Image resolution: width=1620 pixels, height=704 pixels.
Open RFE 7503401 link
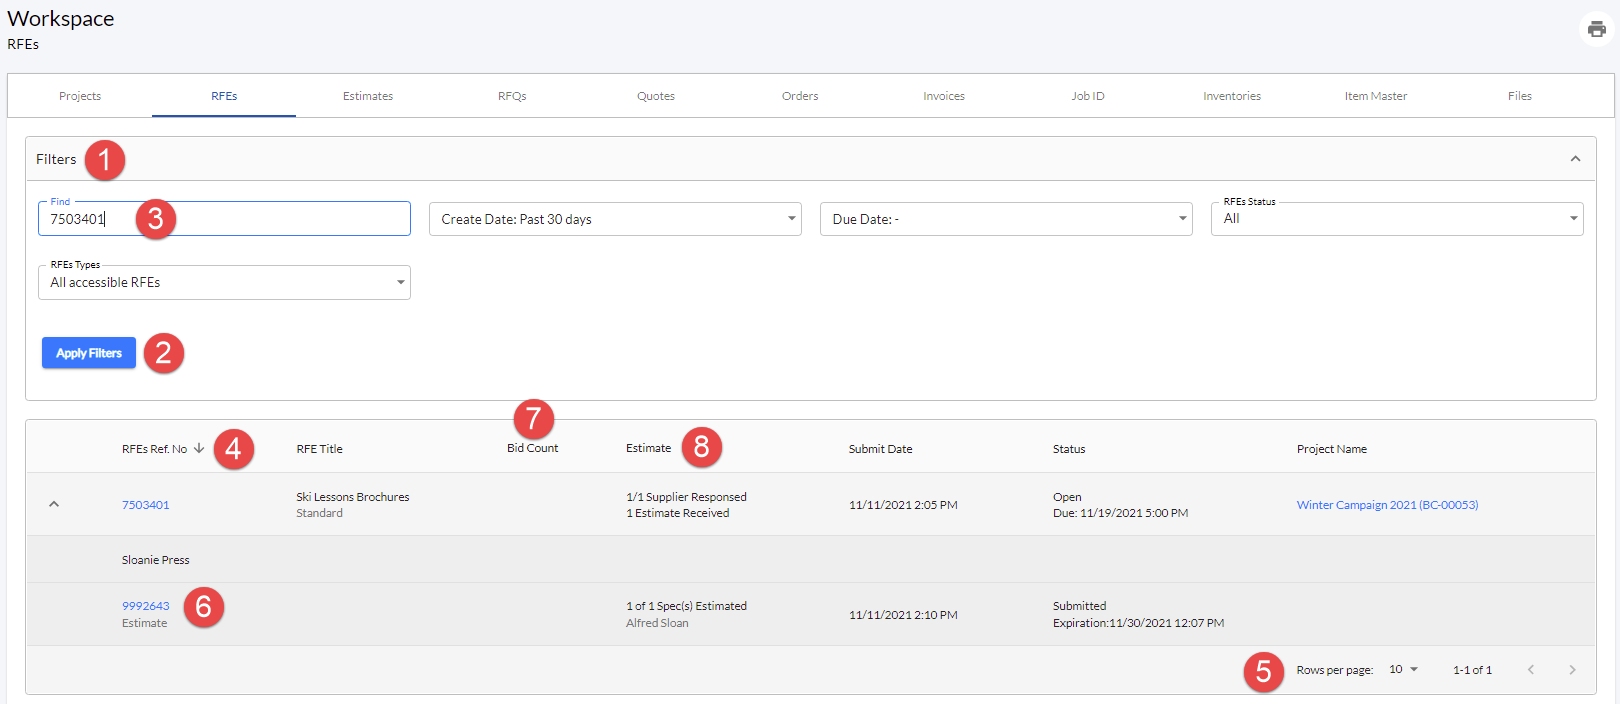click(146, 505)
